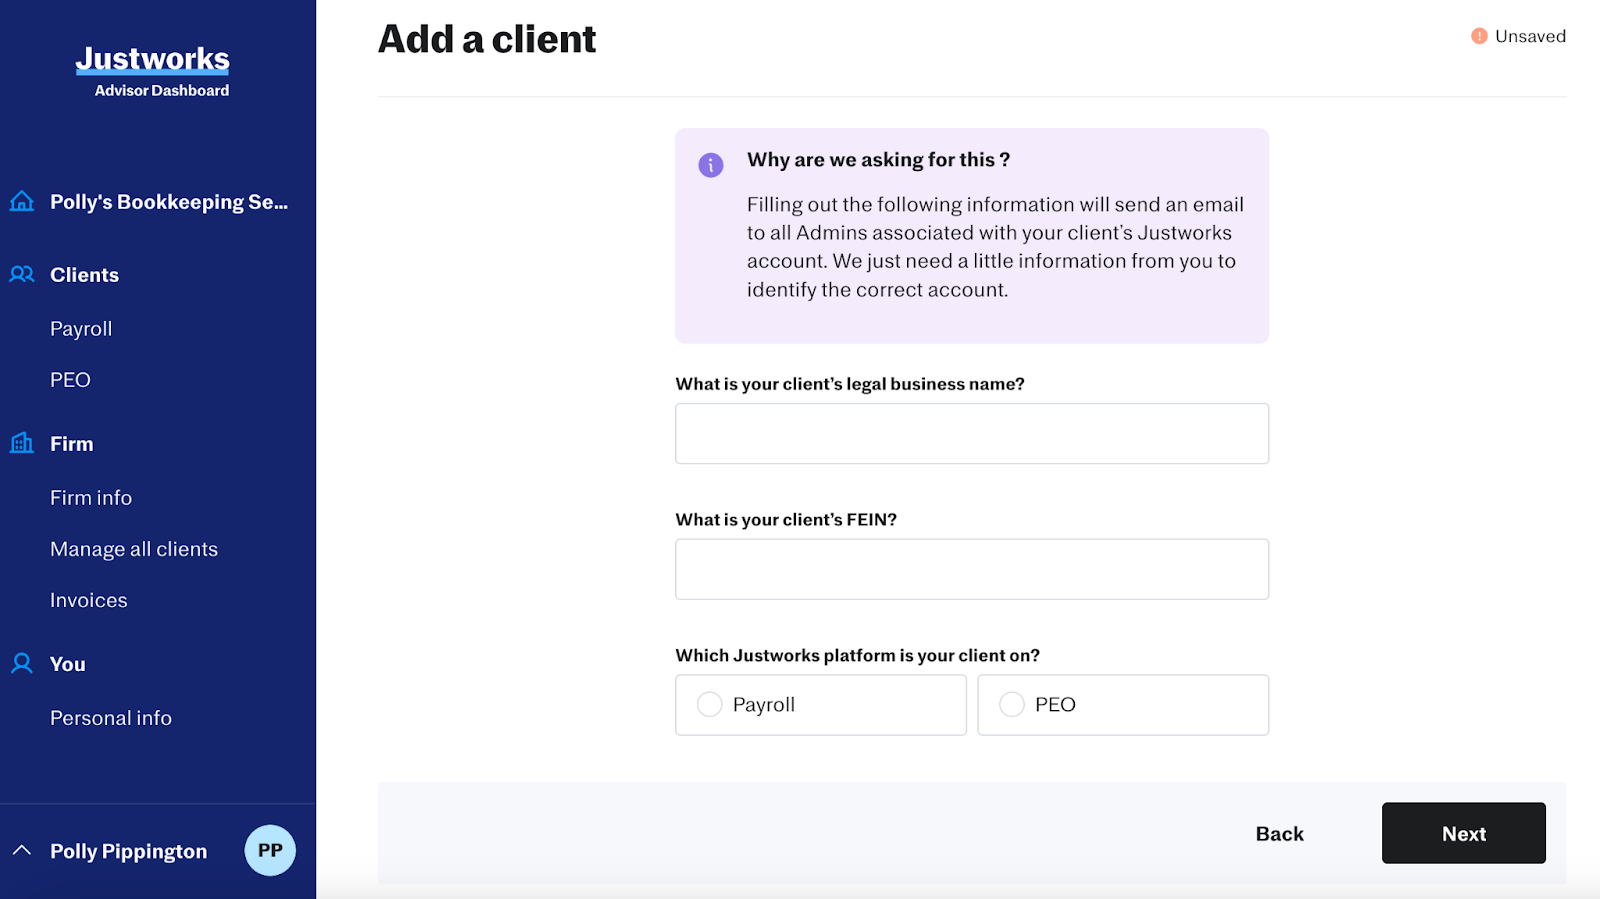Open Payroll under Clients in sidebar
Screen dimensions: 1600x899
point(81,329)
